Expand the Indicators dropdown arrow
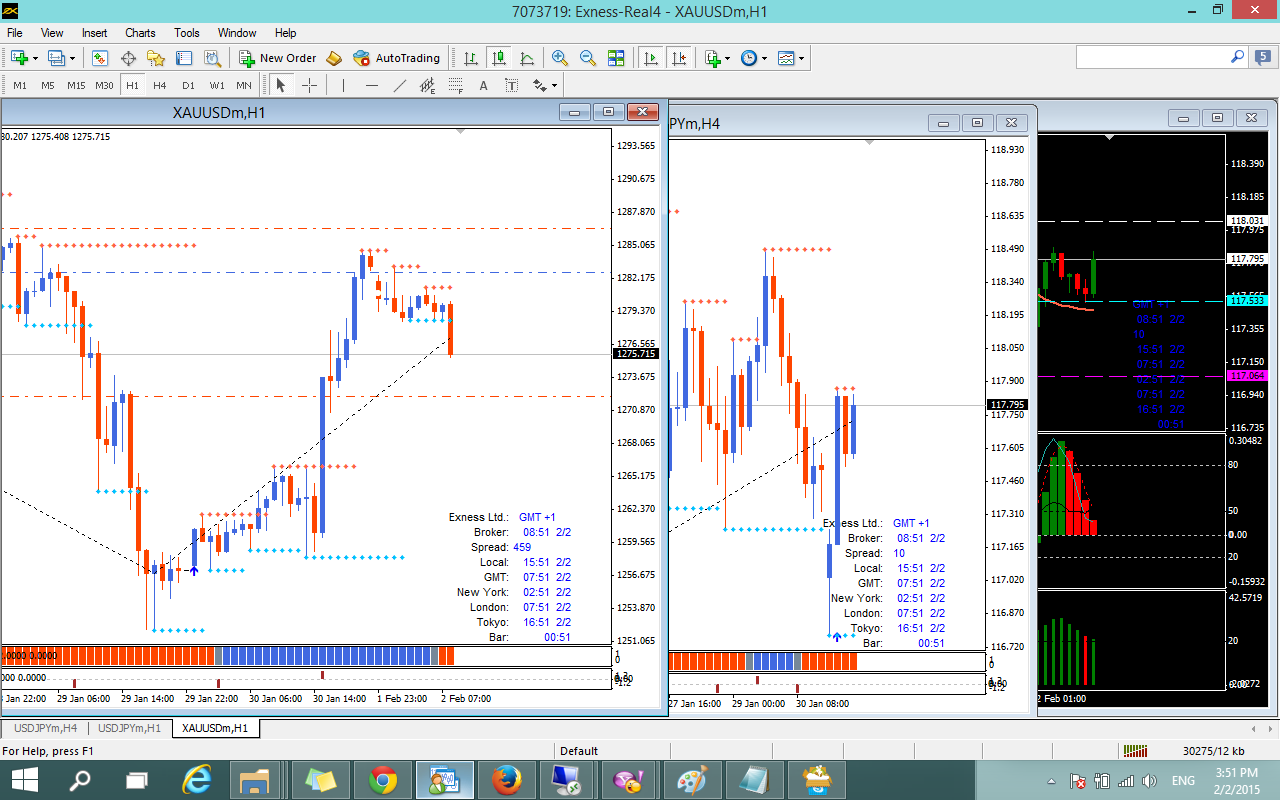This screenshot has height=800, width=1280. pos(728,58)
